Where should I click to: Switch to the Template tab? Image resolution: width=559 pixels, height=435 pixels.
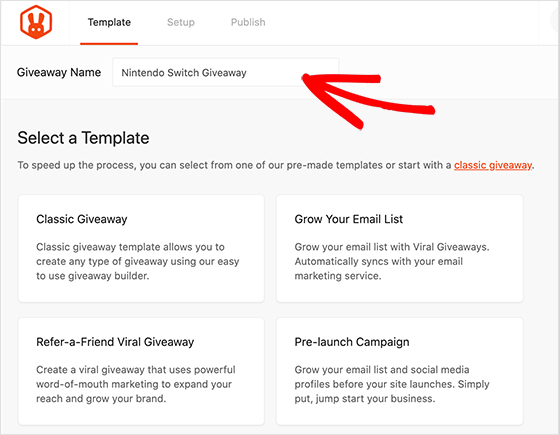pos(109,22)
